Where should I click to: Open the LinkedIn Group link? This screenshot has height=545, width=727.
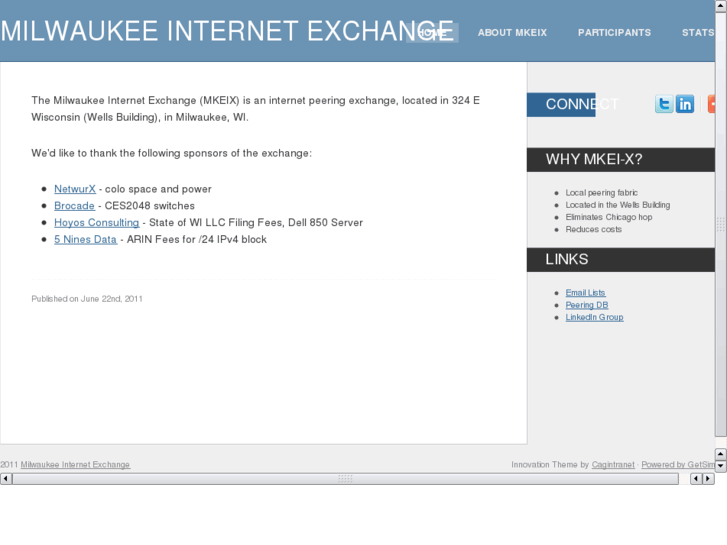[x=594, y=317]
